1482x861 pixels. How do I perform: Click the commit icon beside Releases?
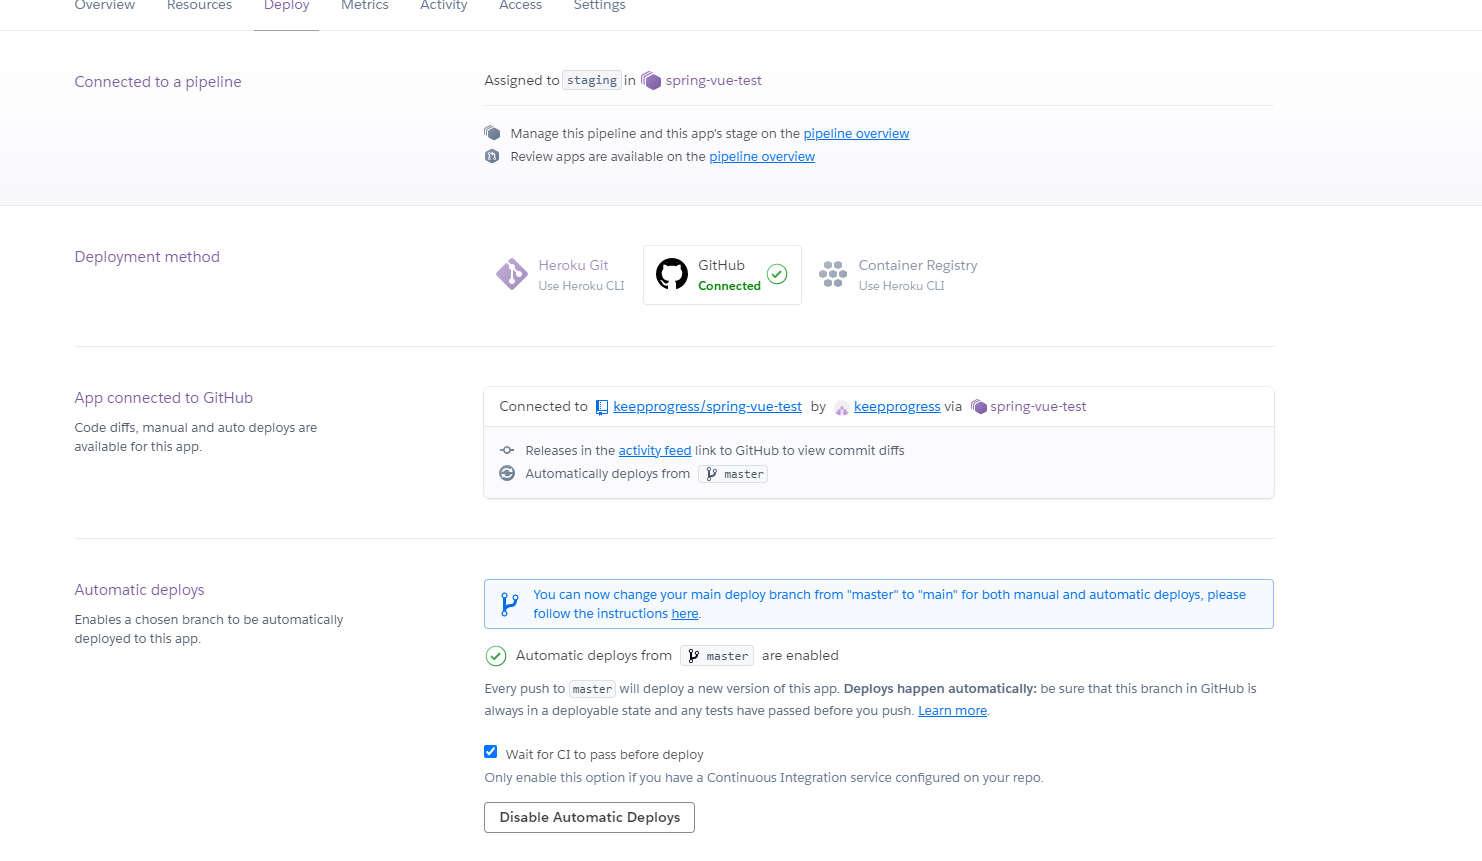507,450
